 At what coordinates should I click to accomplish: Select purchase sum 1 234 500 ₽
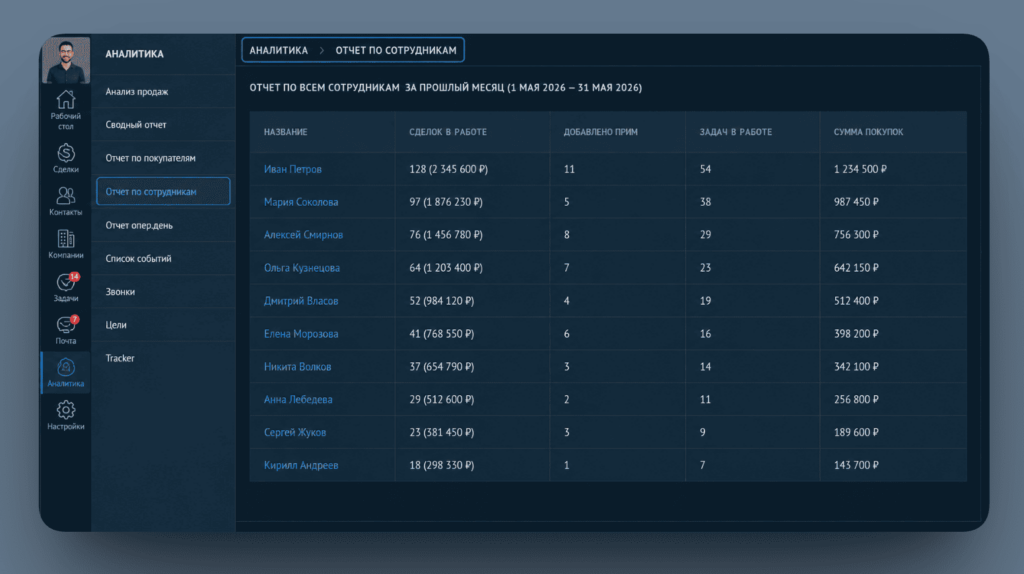(860, 169)
